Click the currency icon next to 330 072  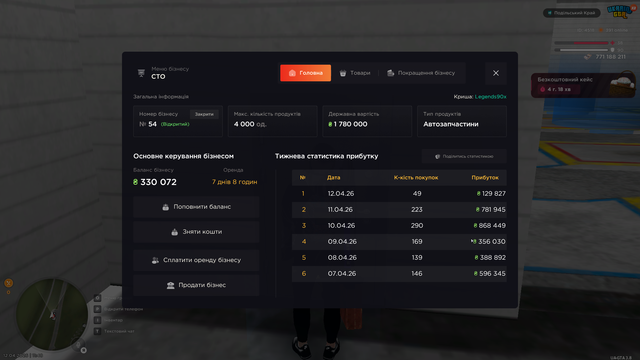tap(136, 182)
